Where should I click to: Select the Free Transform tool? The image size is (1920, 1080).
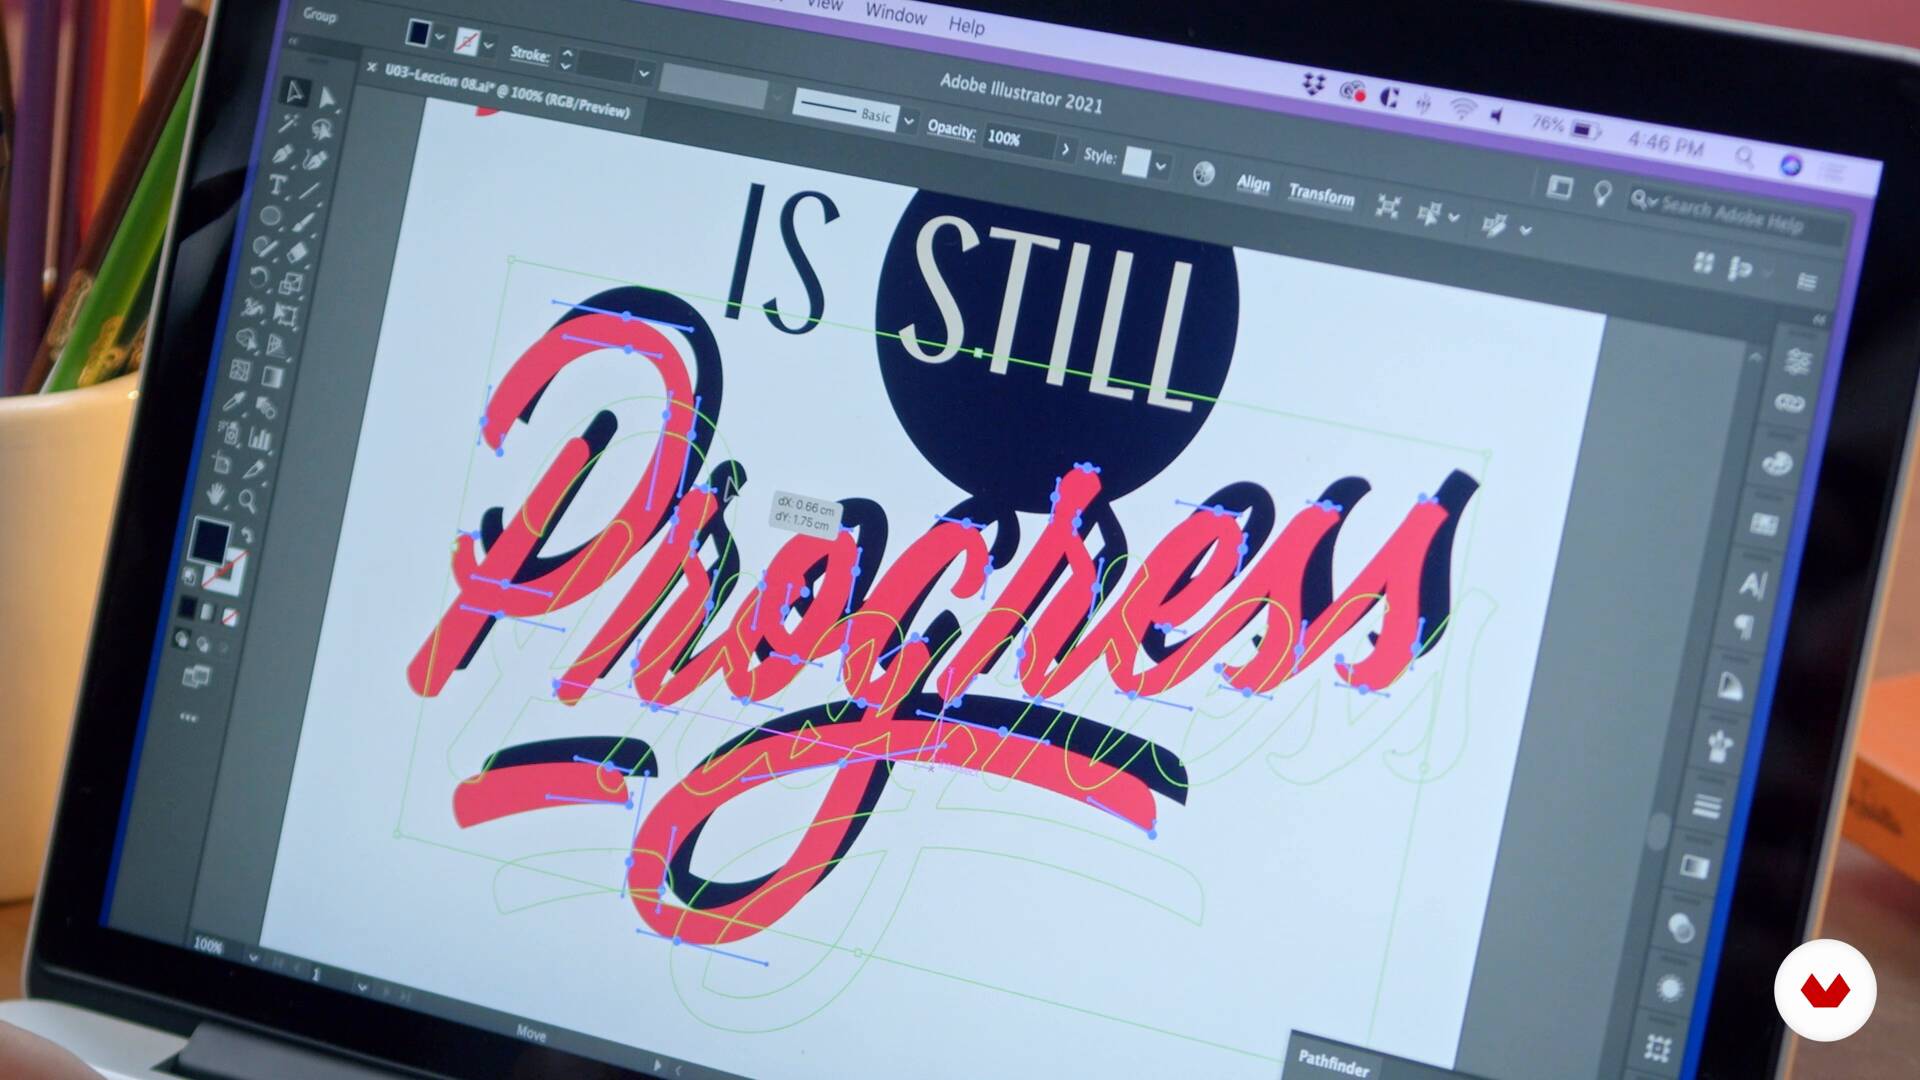click(x=286, y=315)
